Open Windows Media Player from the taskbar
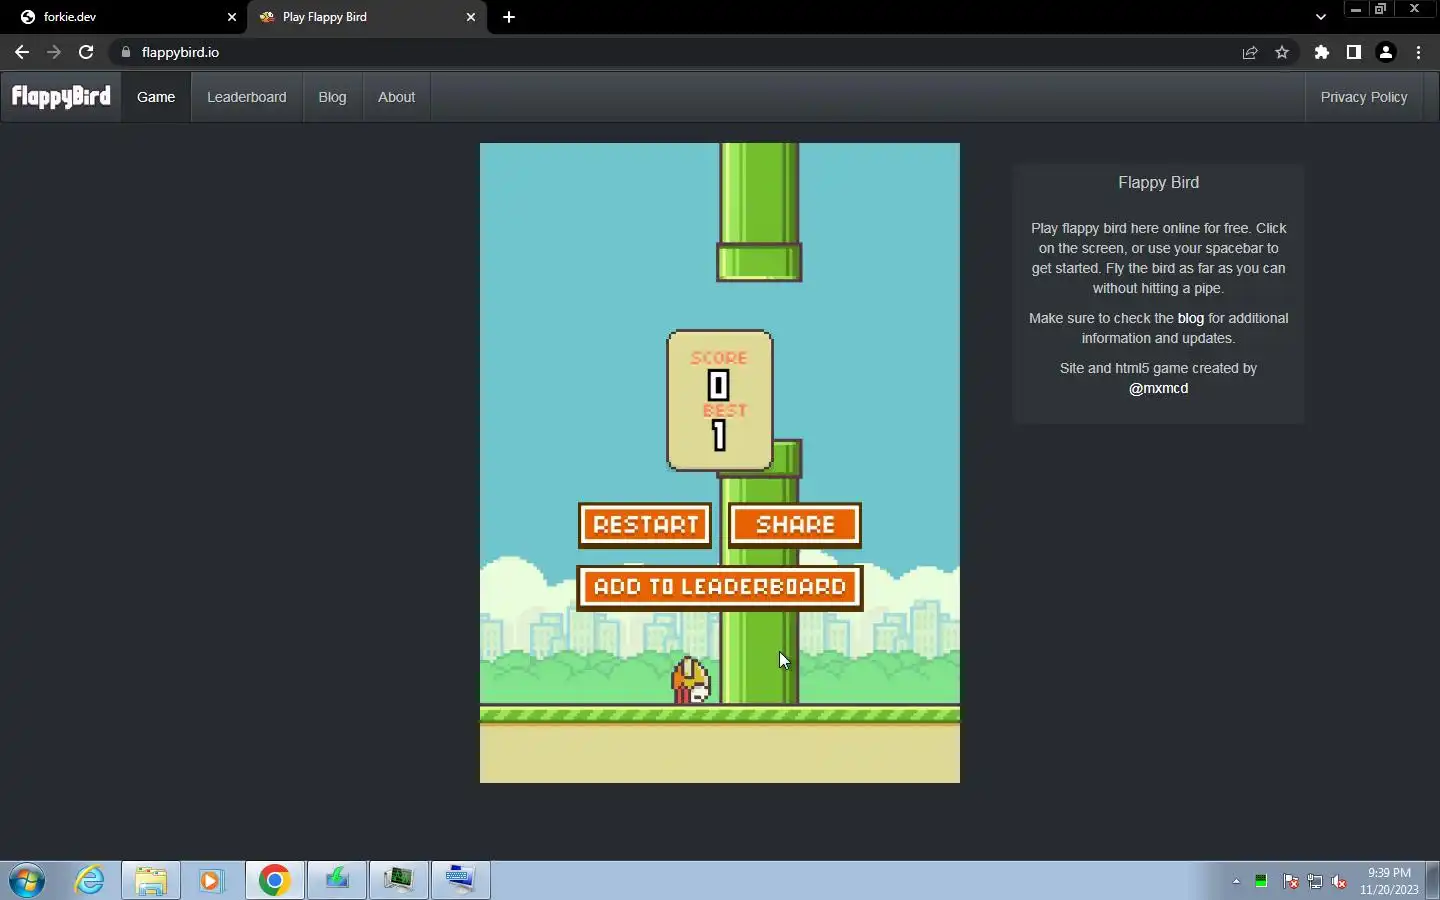Screen dimensions: 1440x900 point(211,881)
